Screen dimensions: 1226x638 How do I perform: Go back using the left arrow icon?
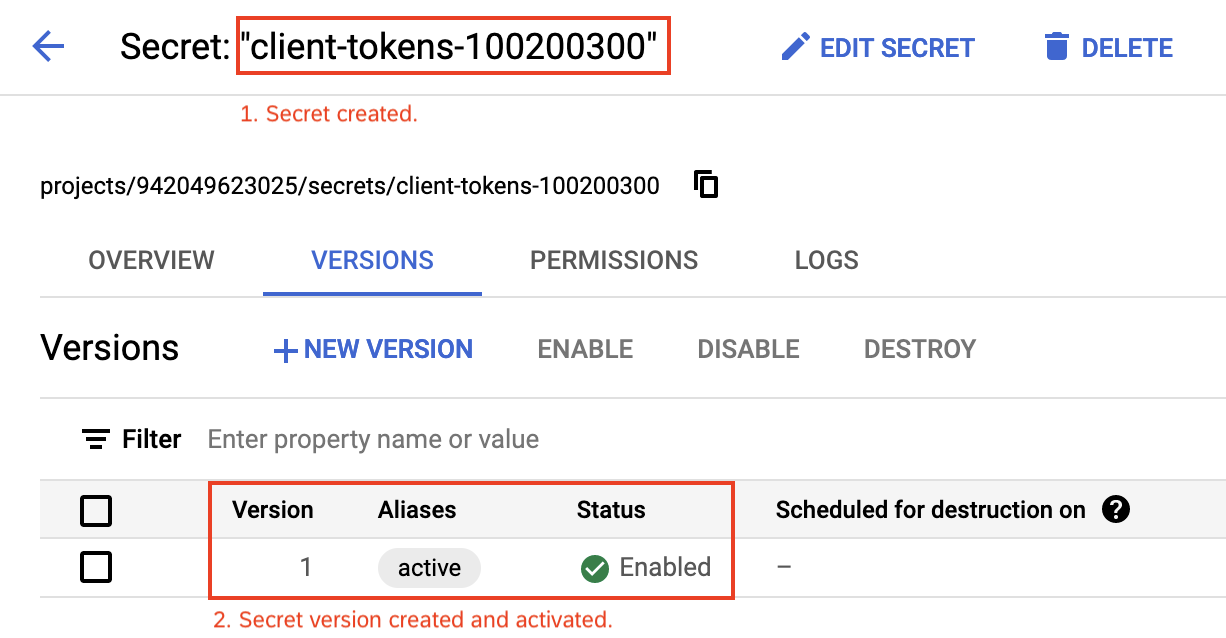pos(48,46)
